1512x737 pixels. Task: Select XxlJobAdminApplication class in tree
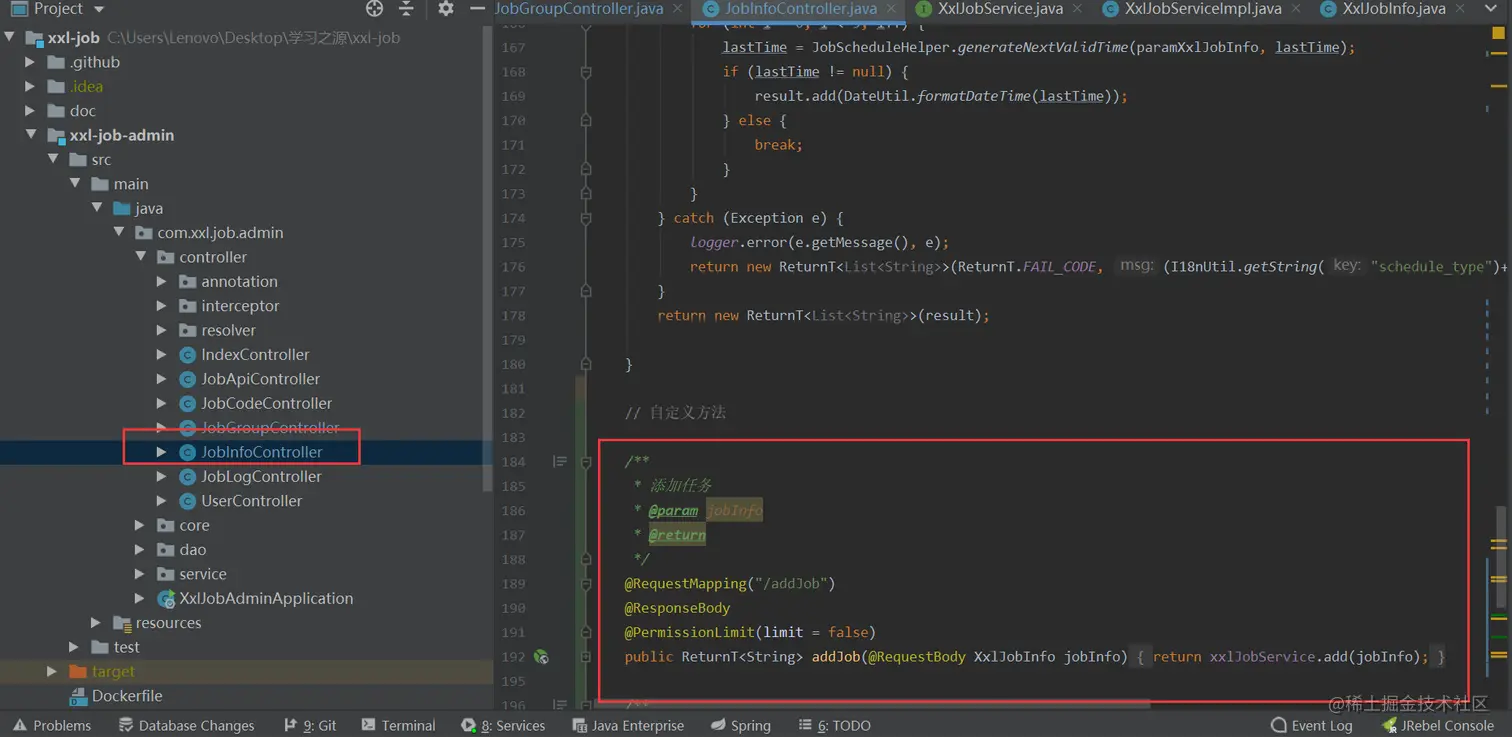[x=266, y=598]
